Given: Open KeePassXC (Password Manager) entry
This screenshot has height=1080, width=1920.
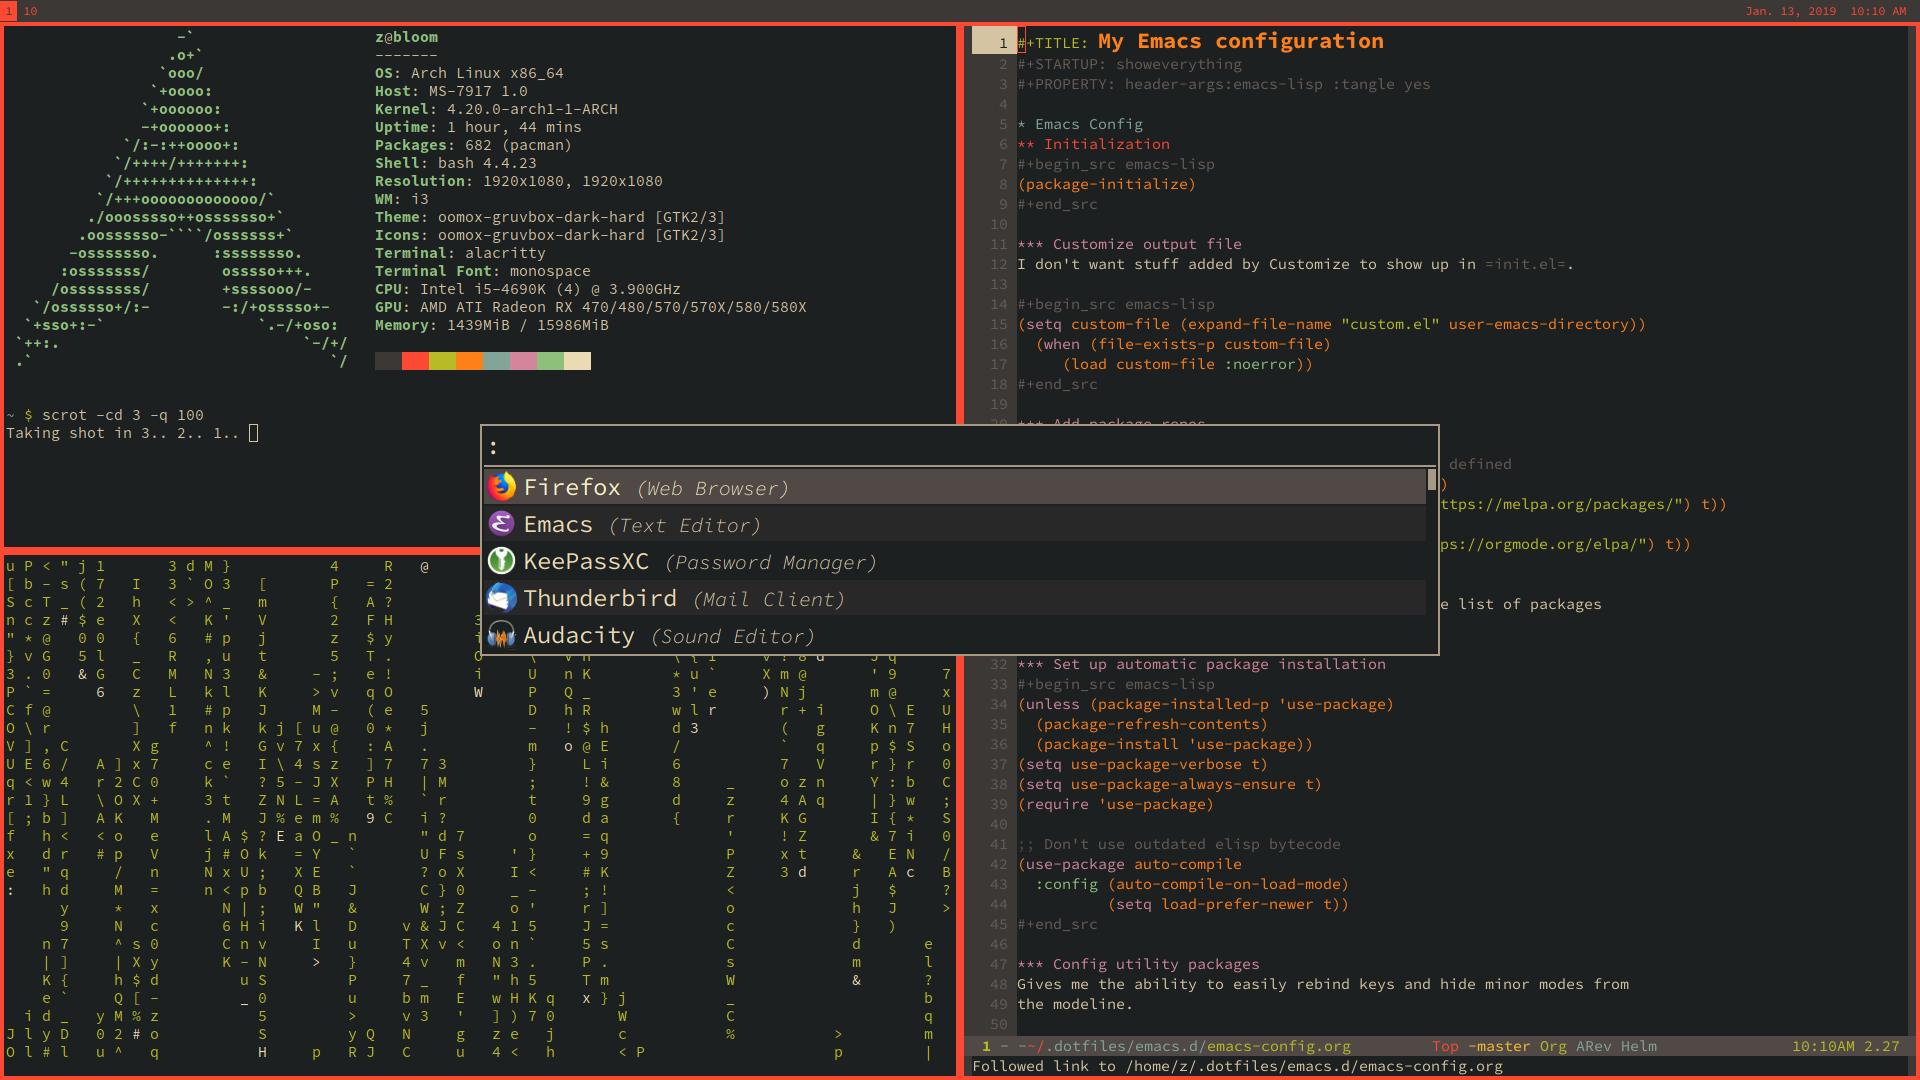Looking at the screenshot, I should tap(955, 561).
